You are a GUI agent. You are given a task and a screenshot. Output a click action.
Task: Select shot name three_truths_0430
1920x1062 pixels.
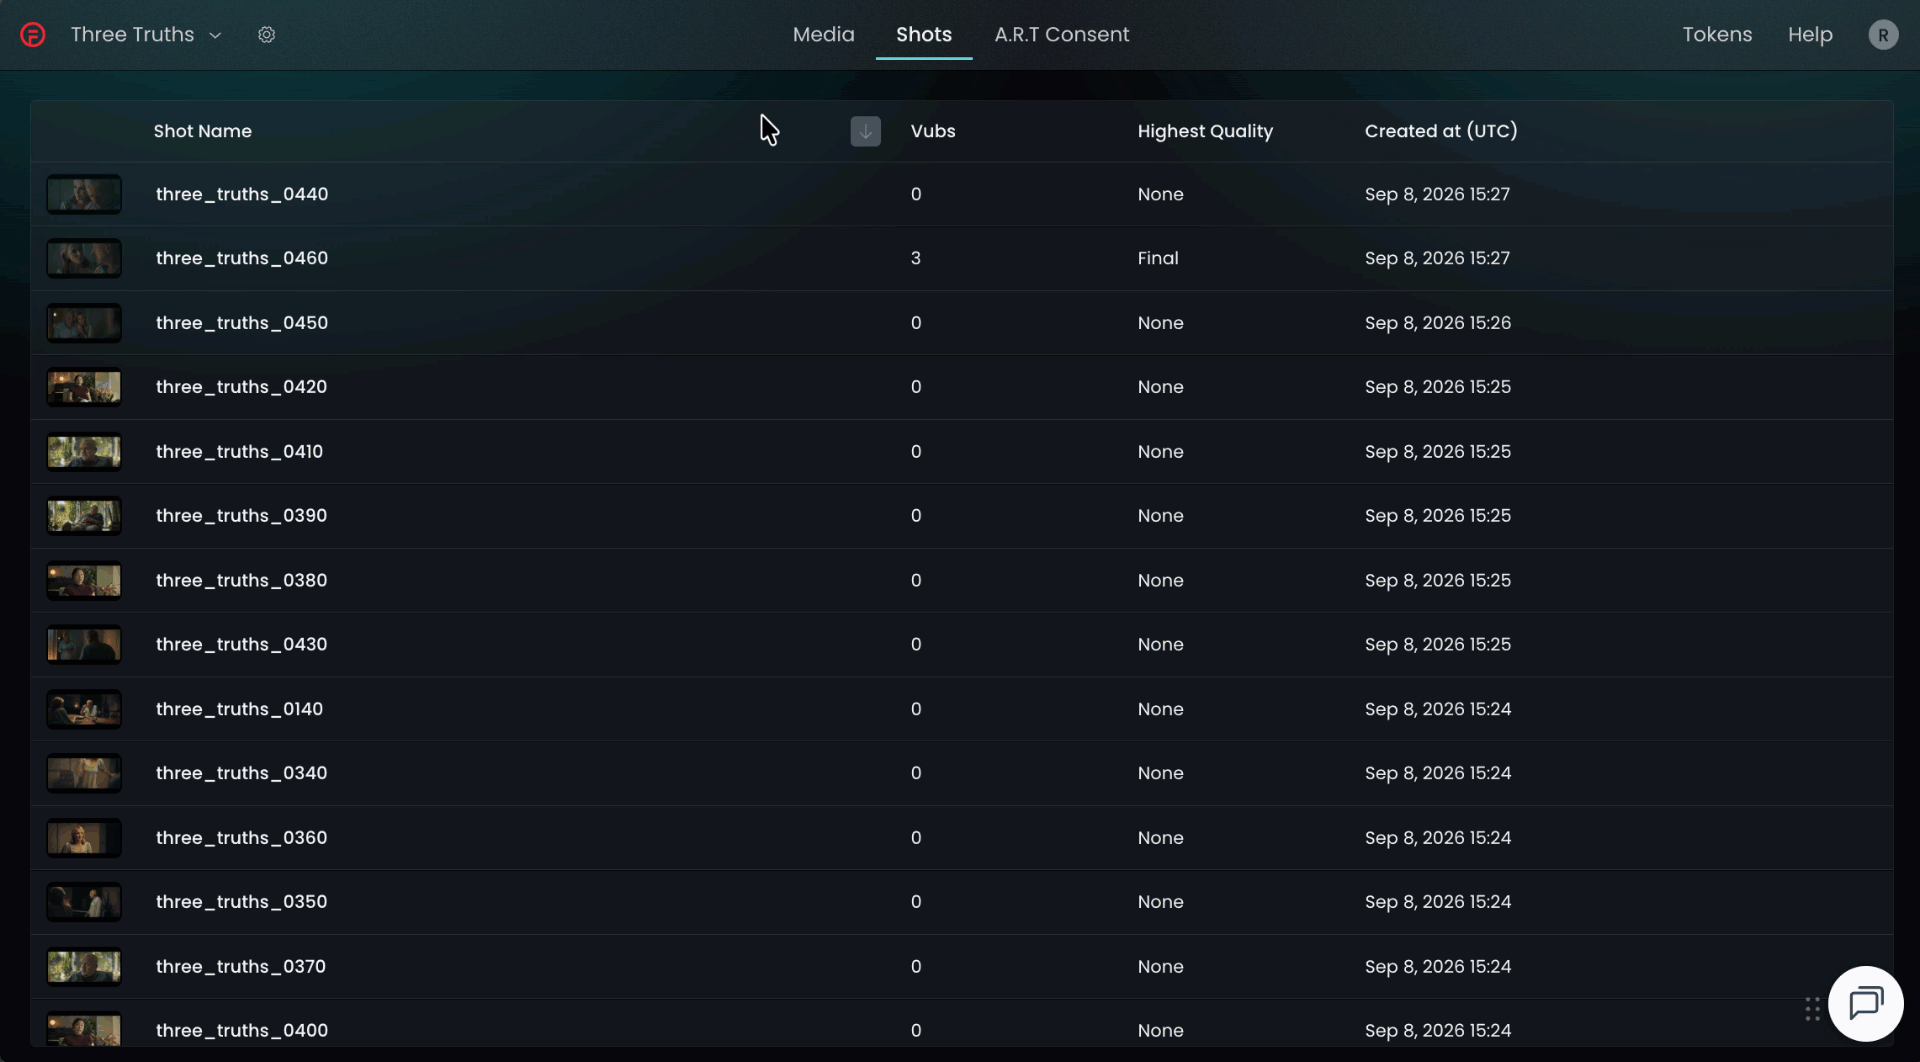click(241, 645)
